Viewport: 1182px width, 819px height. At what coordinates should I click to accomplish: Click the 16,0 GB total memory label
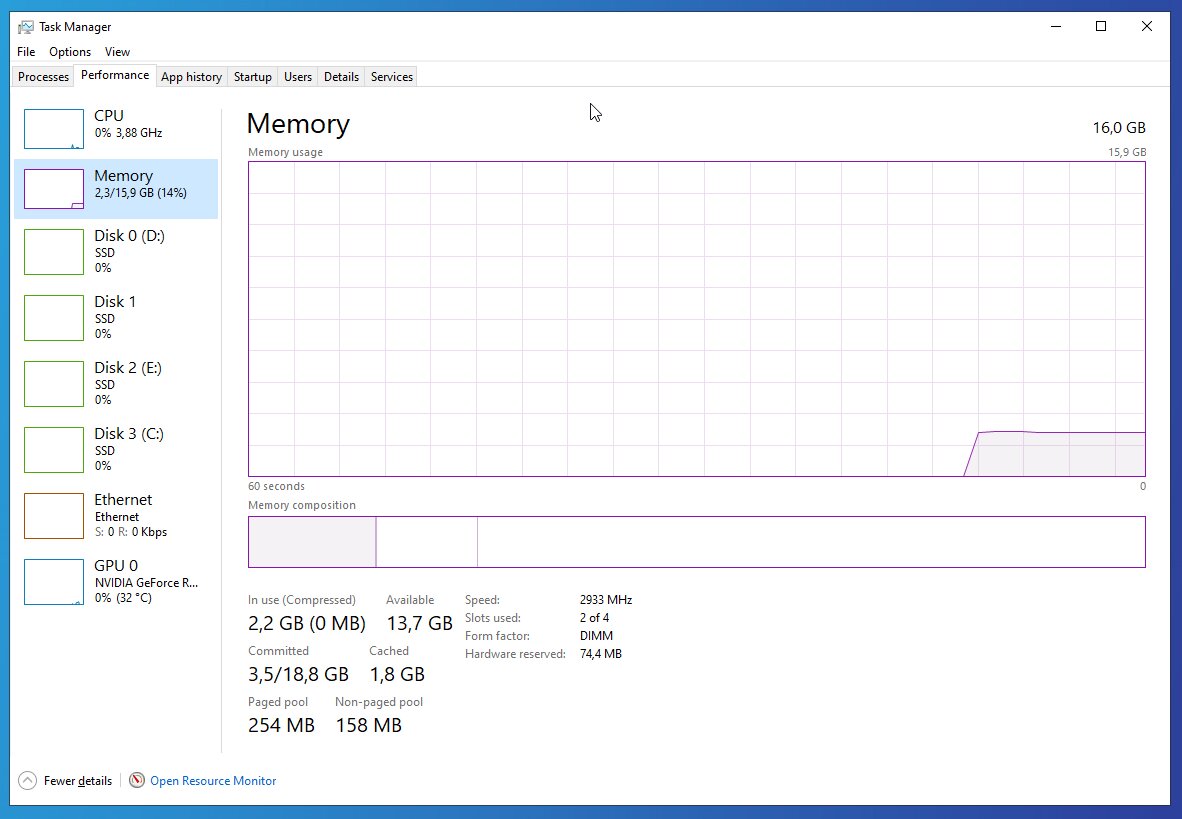point(1119,127)
